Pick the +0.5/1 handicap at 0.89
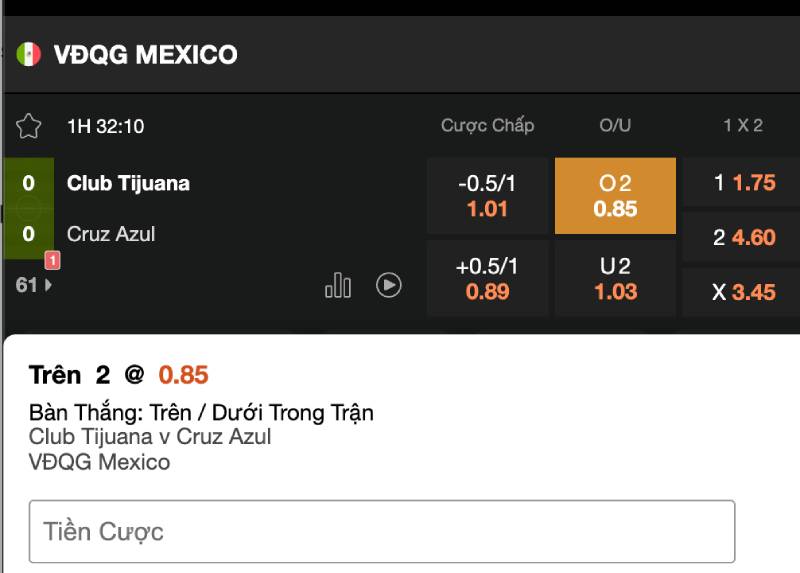Screen dimensions: 800x573 click(x=488, y=279)
